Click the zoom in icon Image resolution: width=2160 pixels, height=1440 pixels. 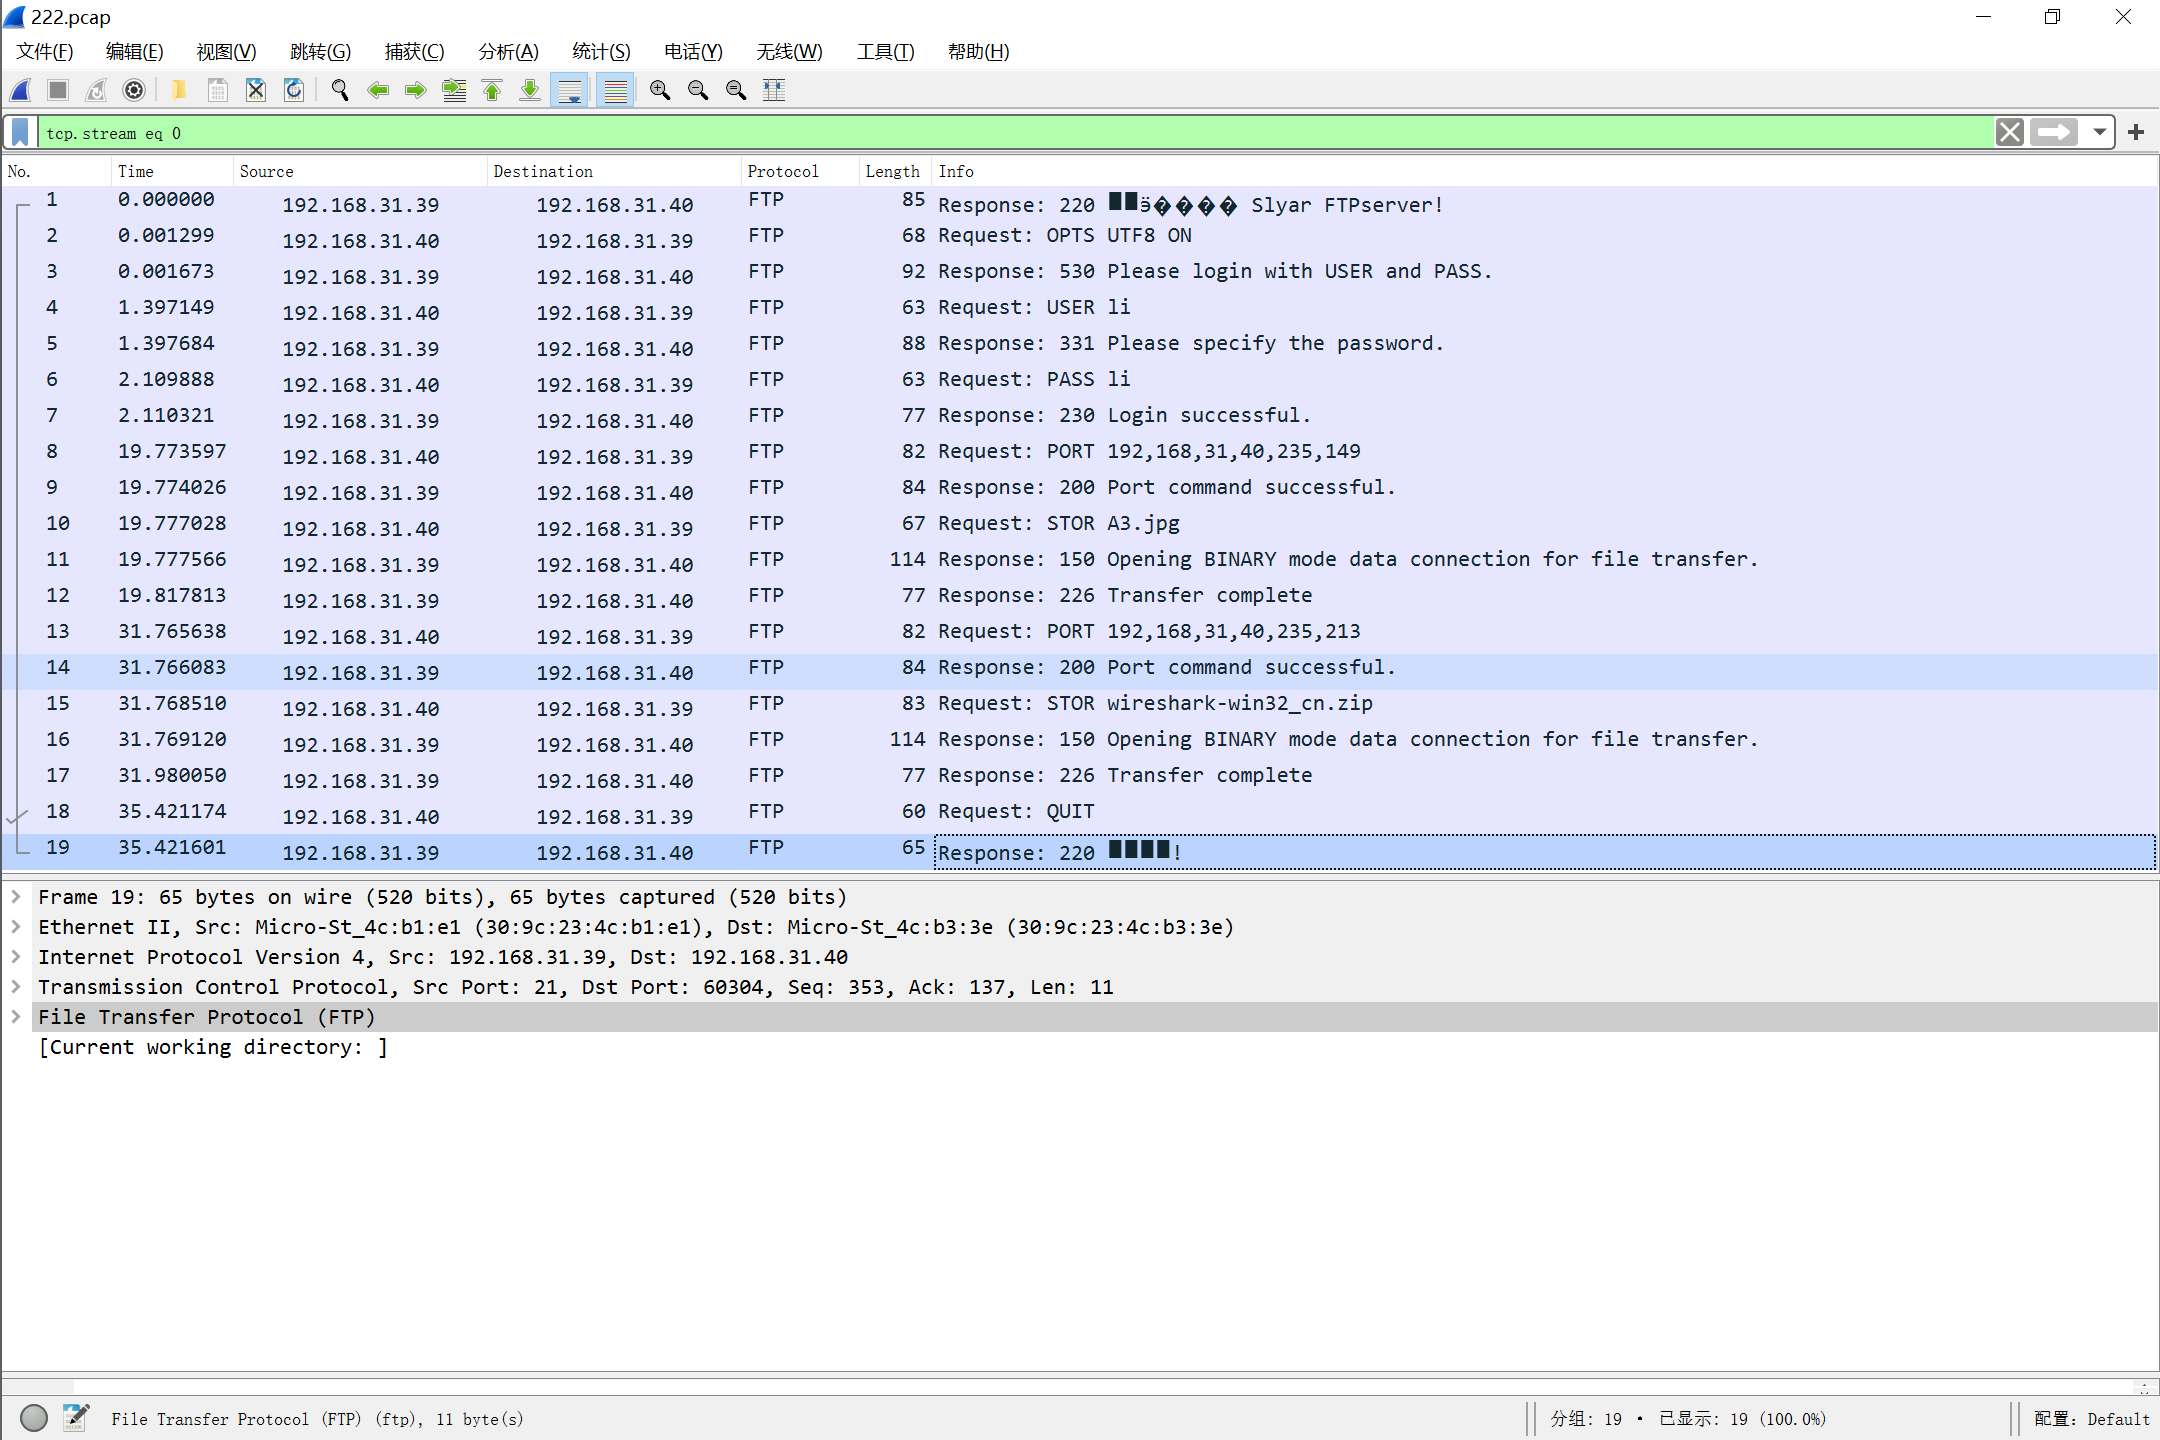pos(660,90)
